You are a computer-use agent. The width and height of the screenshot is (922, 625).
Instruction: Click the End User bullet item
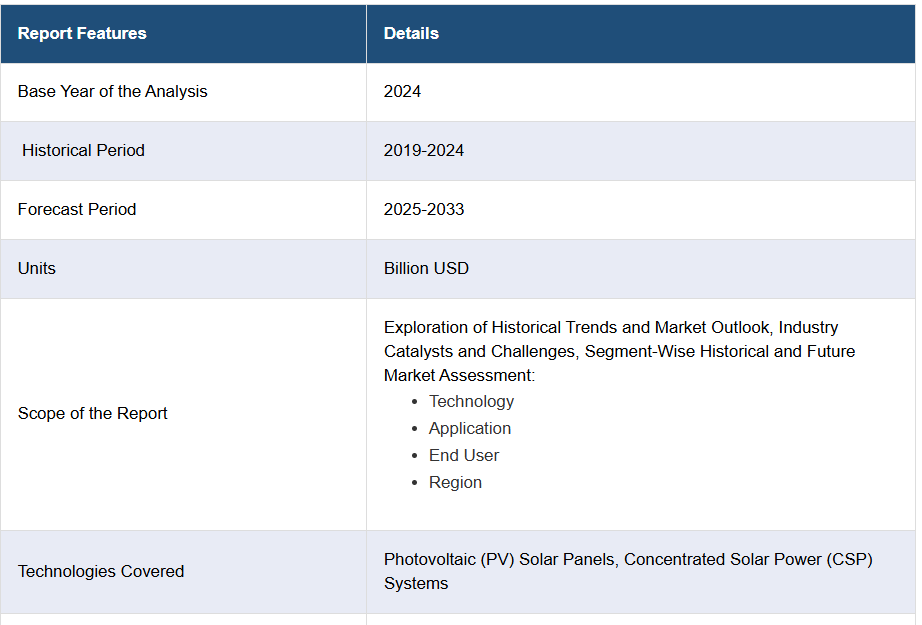(x=464, y=455)
